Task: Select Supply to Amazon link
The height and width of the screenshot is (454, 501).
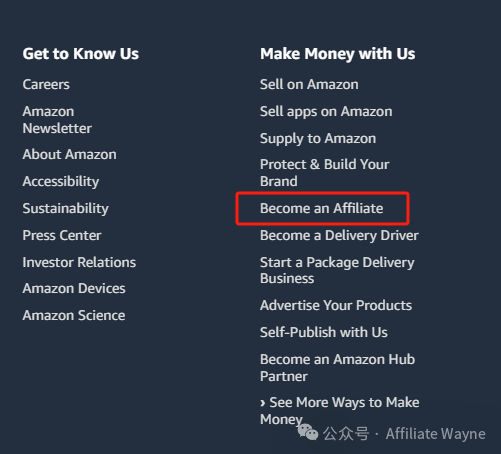Action: (x=318, y=139)
